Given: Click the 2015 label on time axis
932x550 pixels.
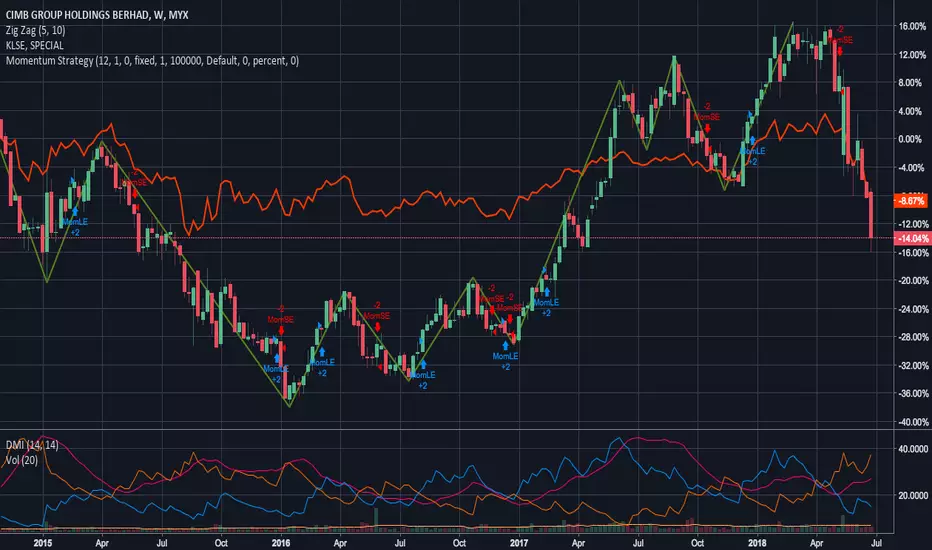Looking at the screenshot, I should [x=43, y=543].
